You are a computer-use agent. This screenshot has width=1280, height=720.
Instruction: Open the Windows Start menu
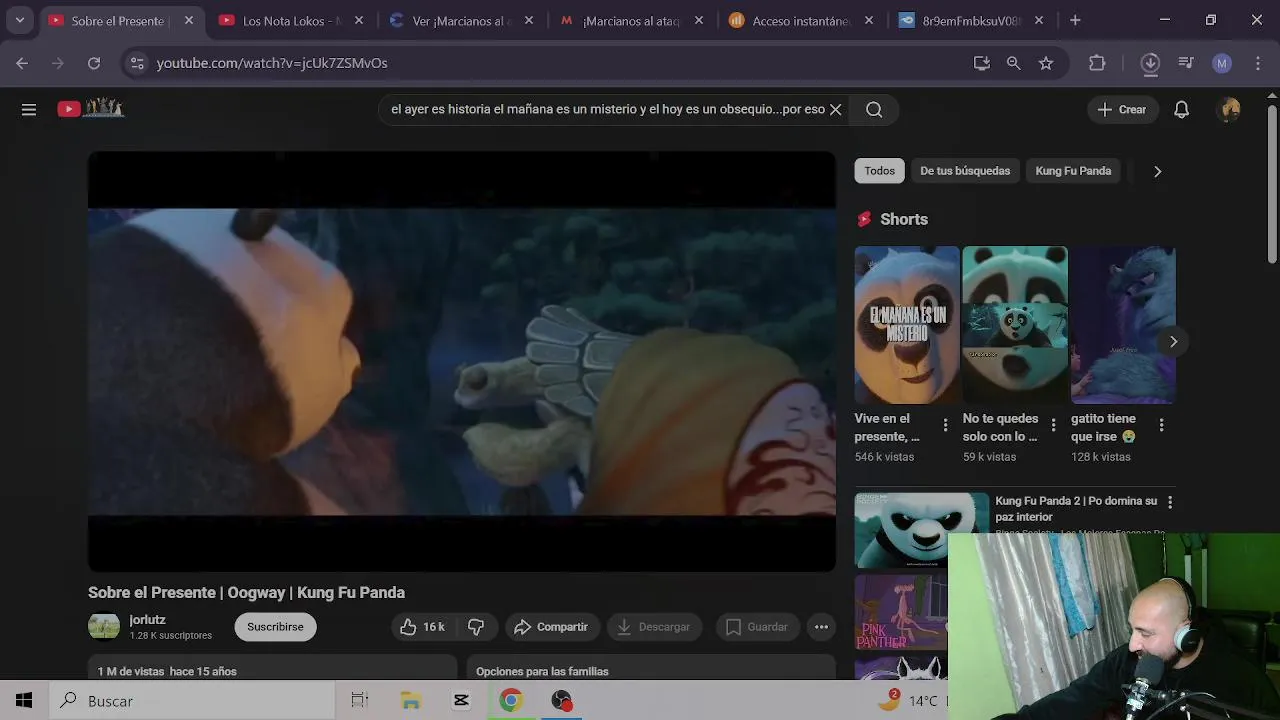coord(24,701)
